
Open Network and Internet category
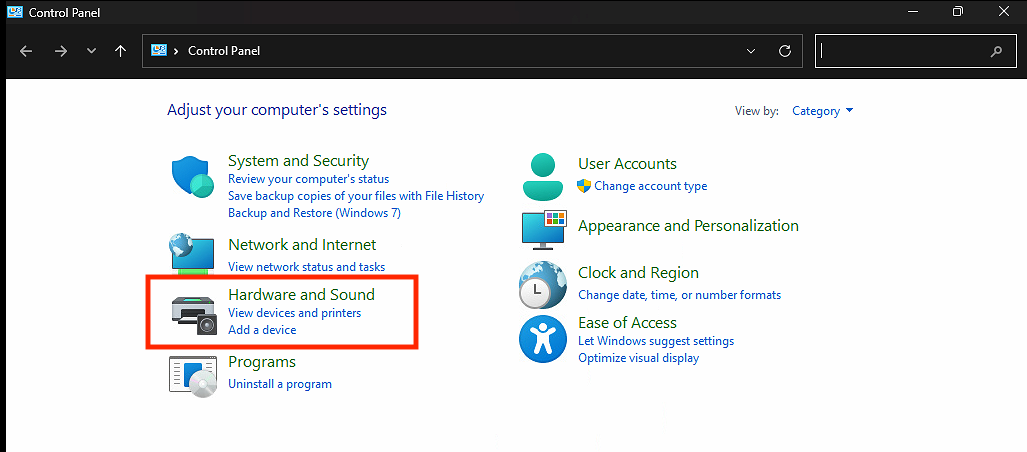(x=302, y=244)
